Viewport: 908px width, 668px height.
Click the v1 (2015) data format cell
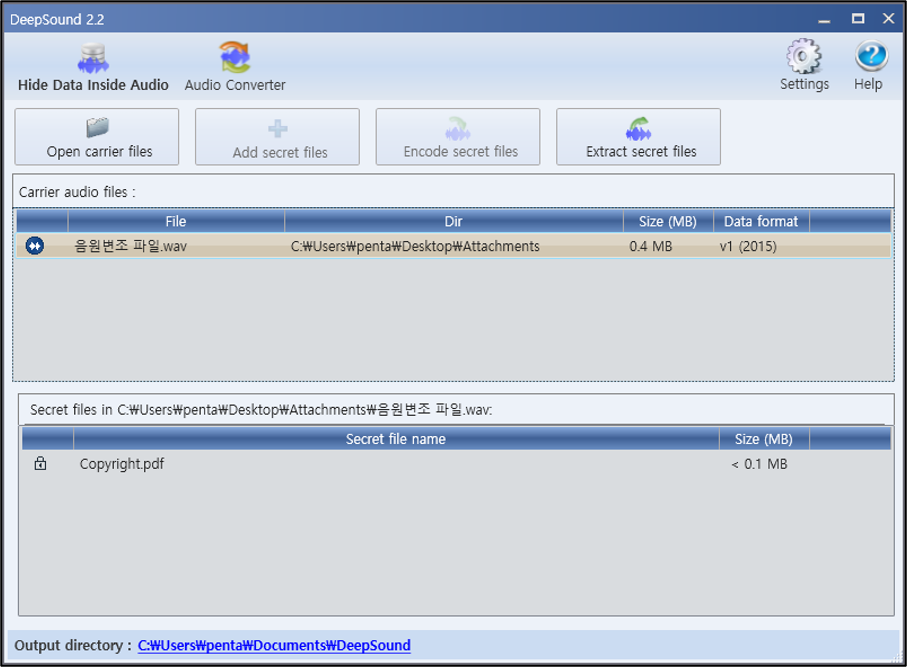point(748,246)
